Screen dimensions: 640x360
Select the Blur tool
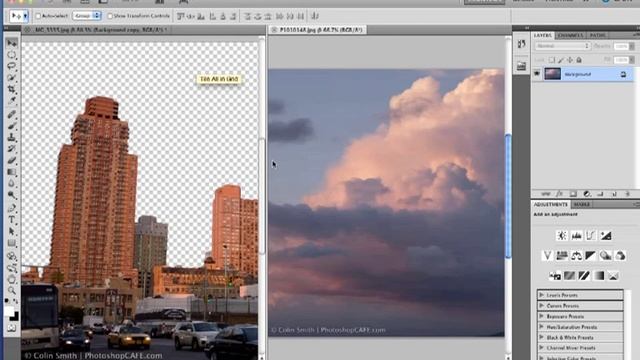pos(12,183)
